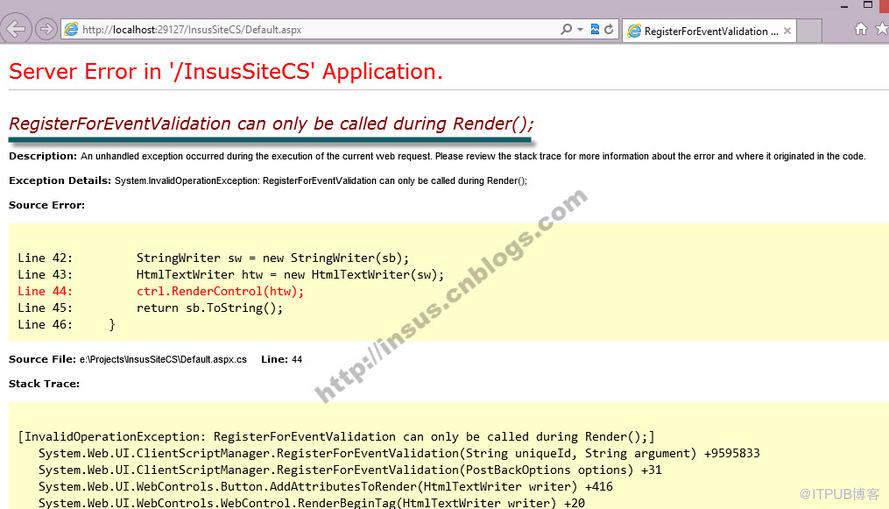Click the 'Source Error:' label
The height and width of the screenshot is (509, 889).
pyautogui.click(x=46, y=205)
